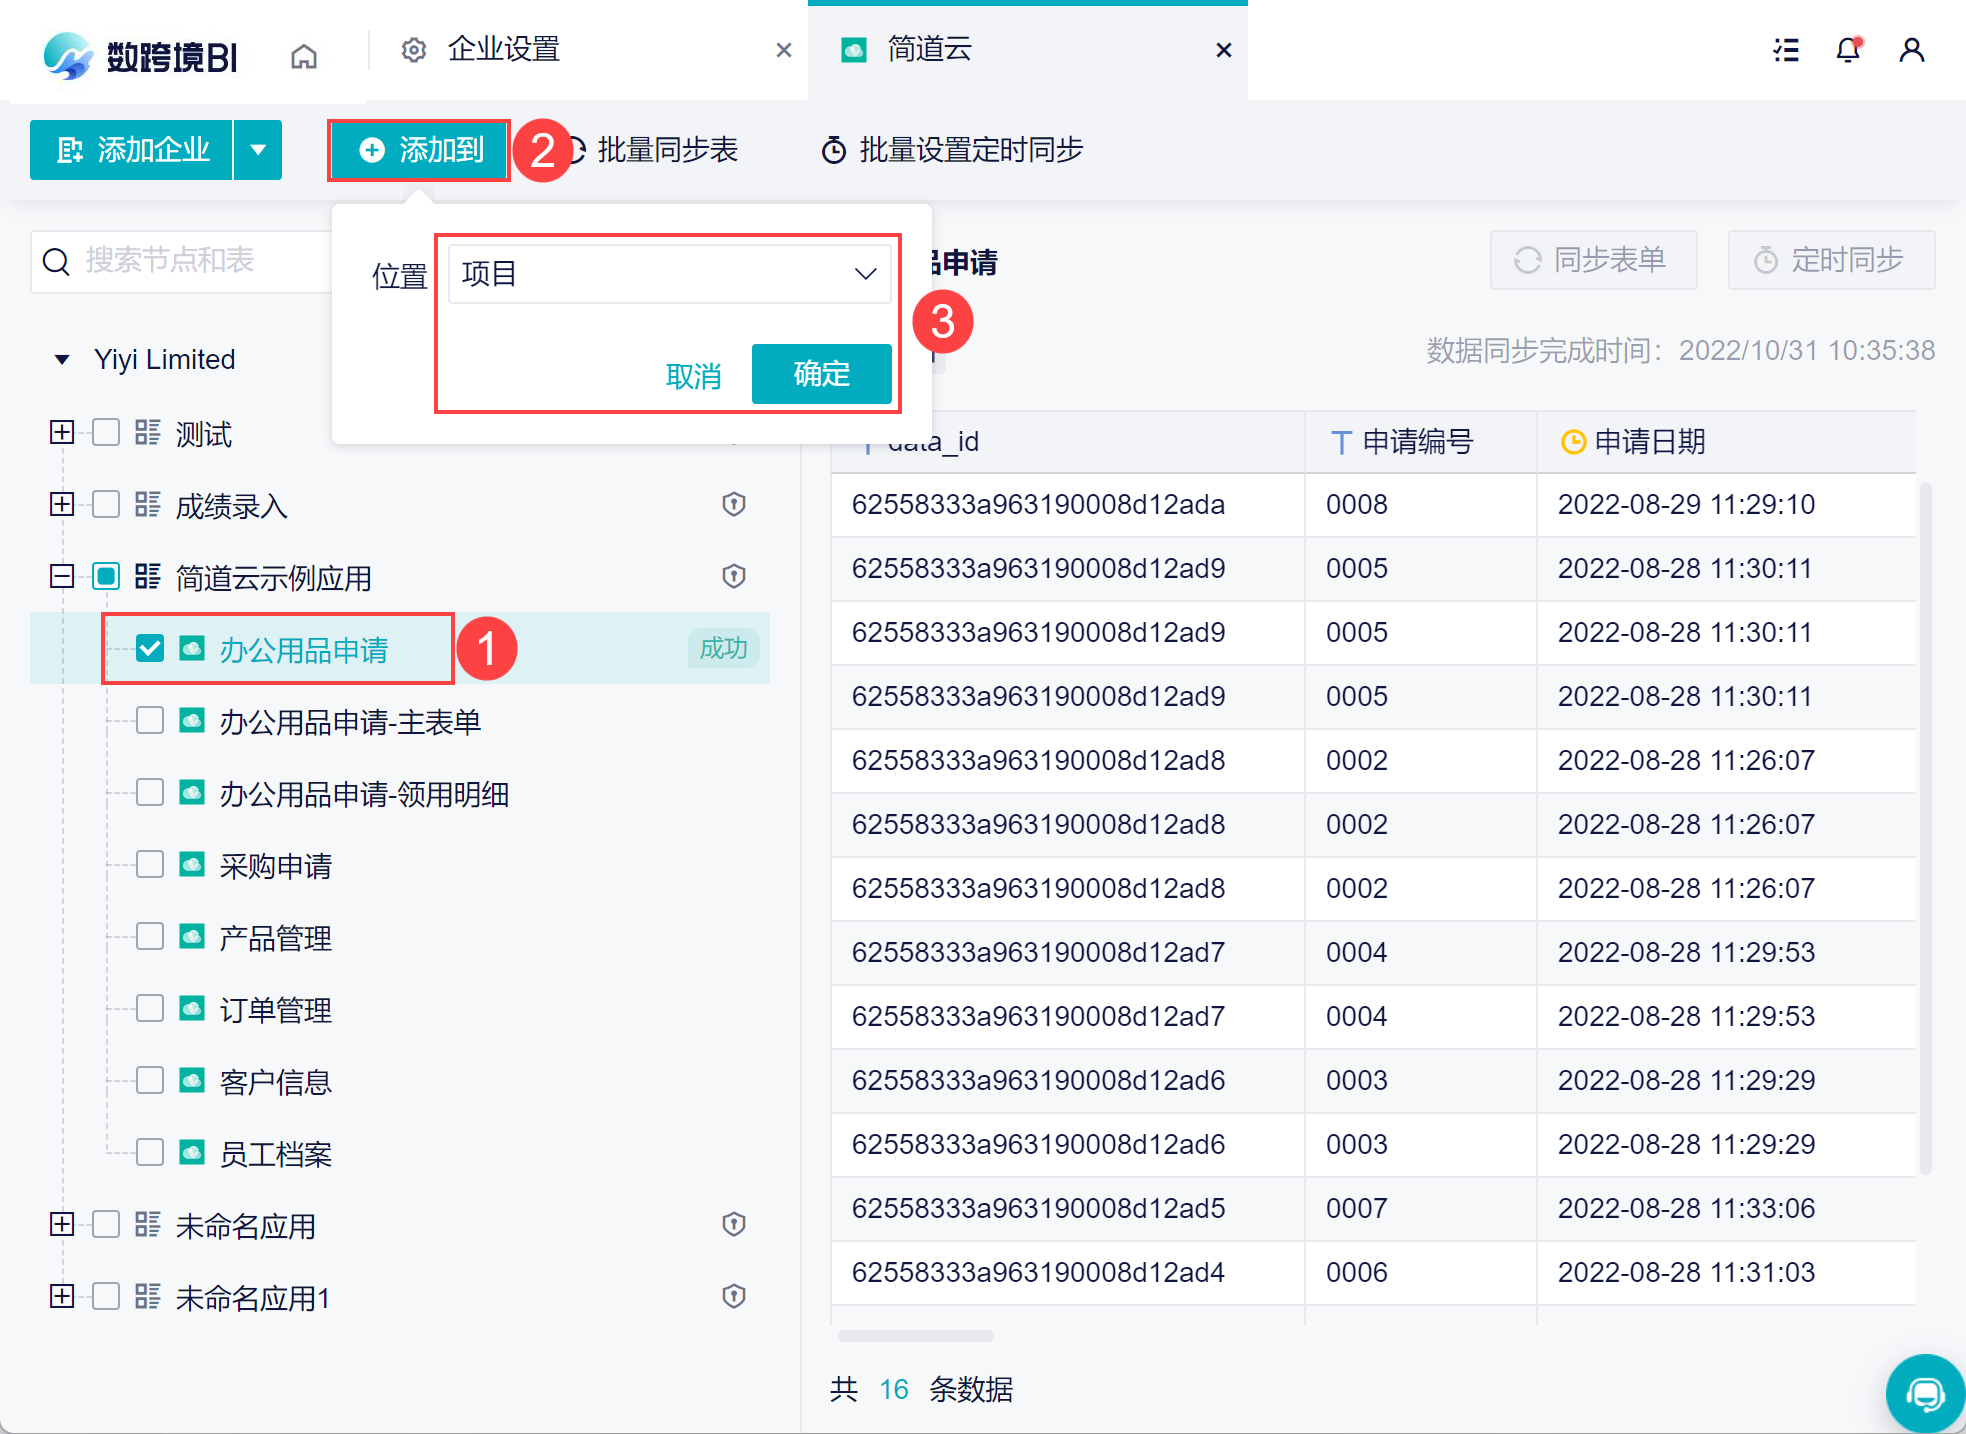Screen dimensions: 1966x1434
Task: Check the 采购申请 table checkbox
Action: click(x=150, y=864)
